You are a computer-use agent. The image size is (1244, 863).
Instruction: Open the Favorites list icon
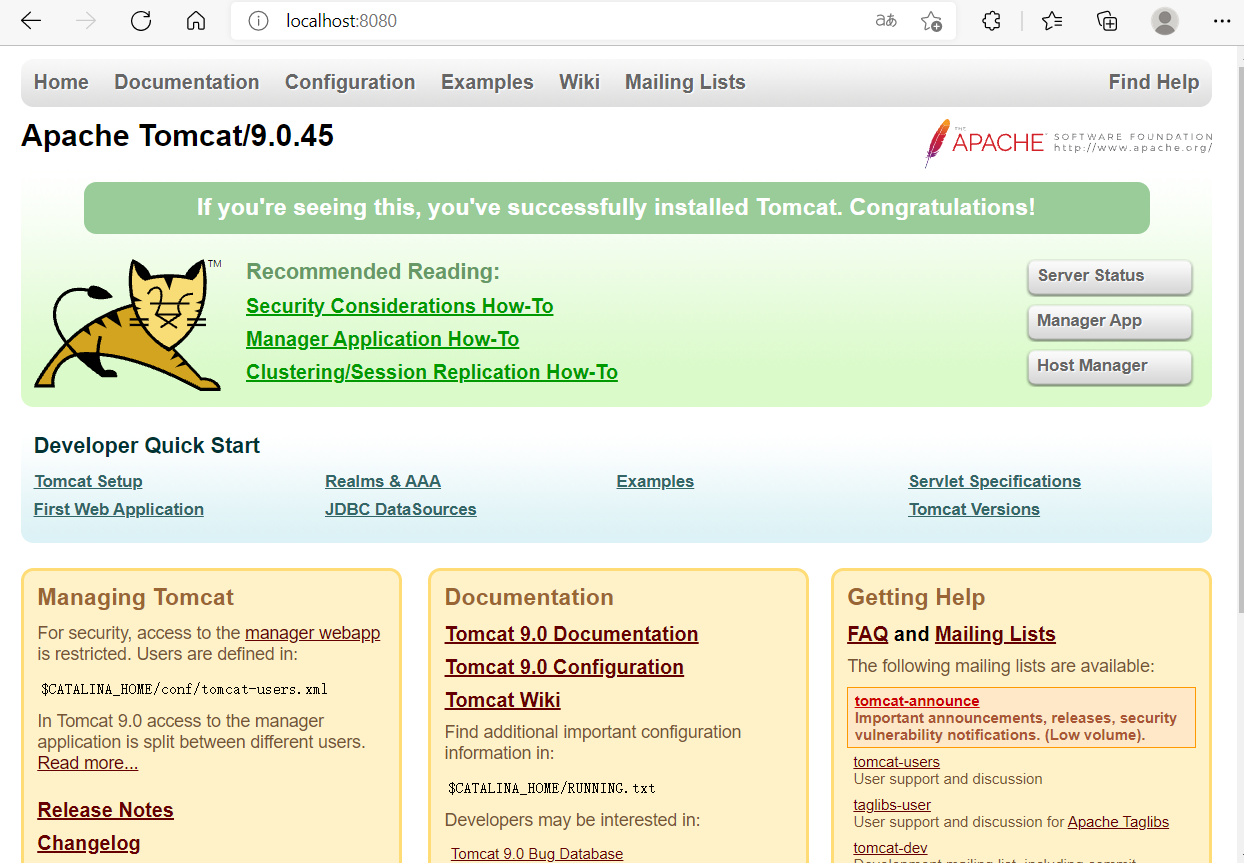point(1052,21)
